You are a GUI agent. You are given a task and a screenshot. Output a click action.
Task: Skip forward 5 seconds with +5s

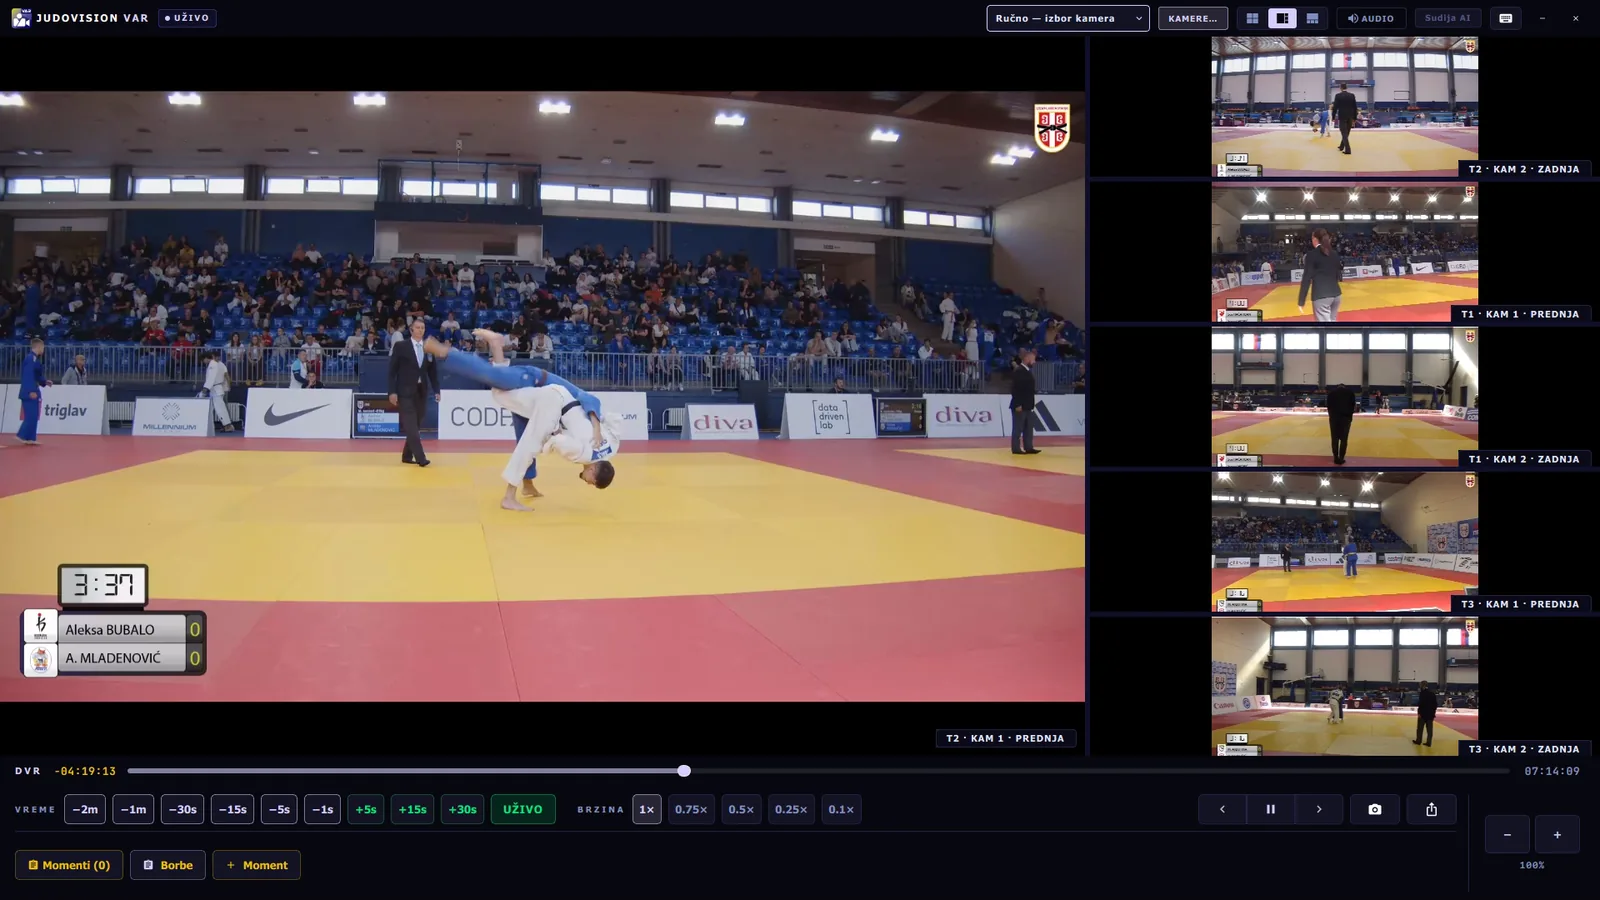point(366,809)
